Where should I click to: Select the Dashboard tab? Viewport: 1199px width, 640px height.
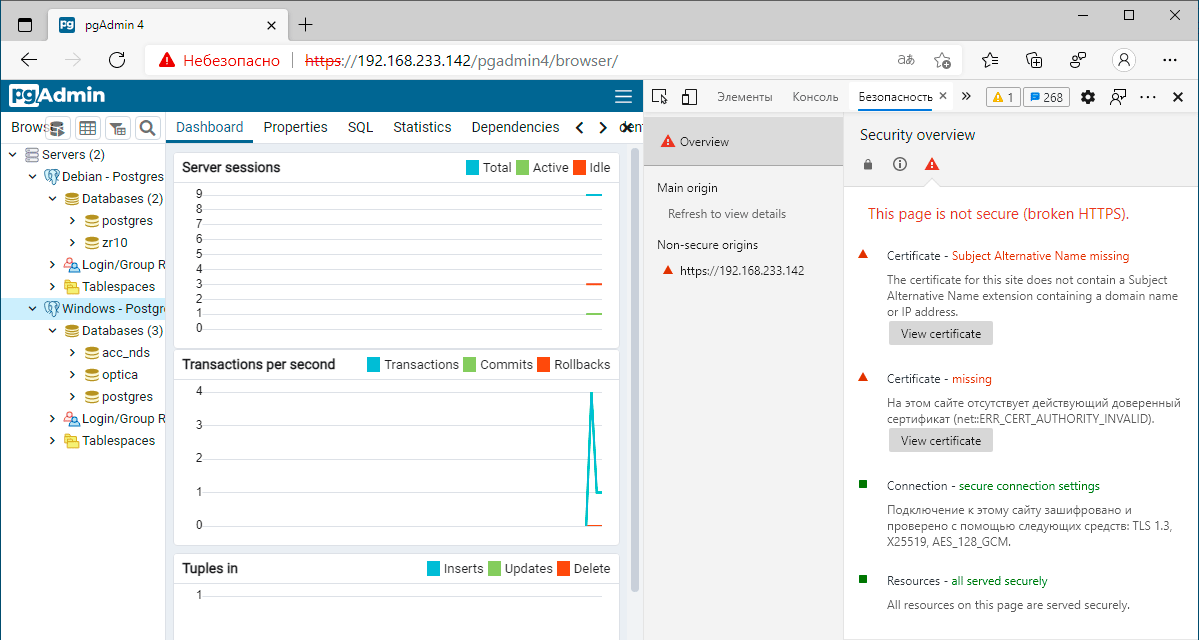pos(210,128)
